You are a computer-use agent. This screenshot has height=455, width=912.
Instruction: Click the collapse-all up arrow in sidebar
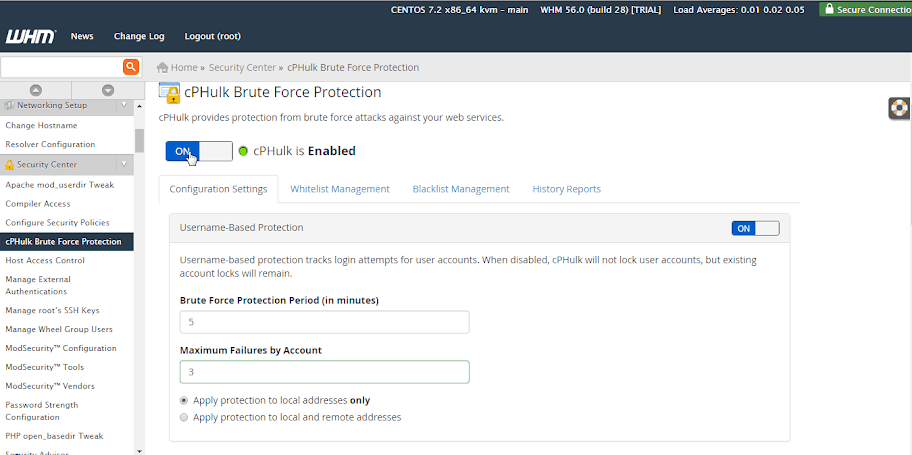click(35, 90)
